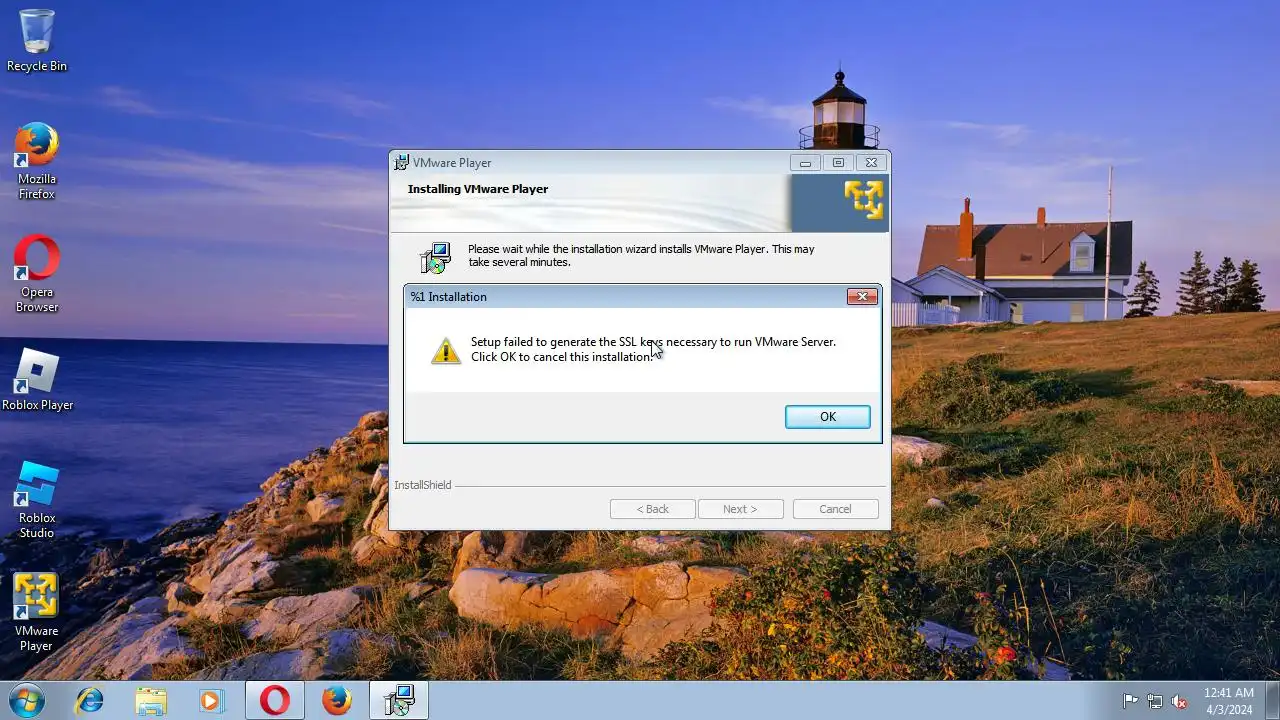The width and height of the screenshot is (1280, 720).
Task: Click the Cancel button in the installer
Action: click(x=835, y=509)
